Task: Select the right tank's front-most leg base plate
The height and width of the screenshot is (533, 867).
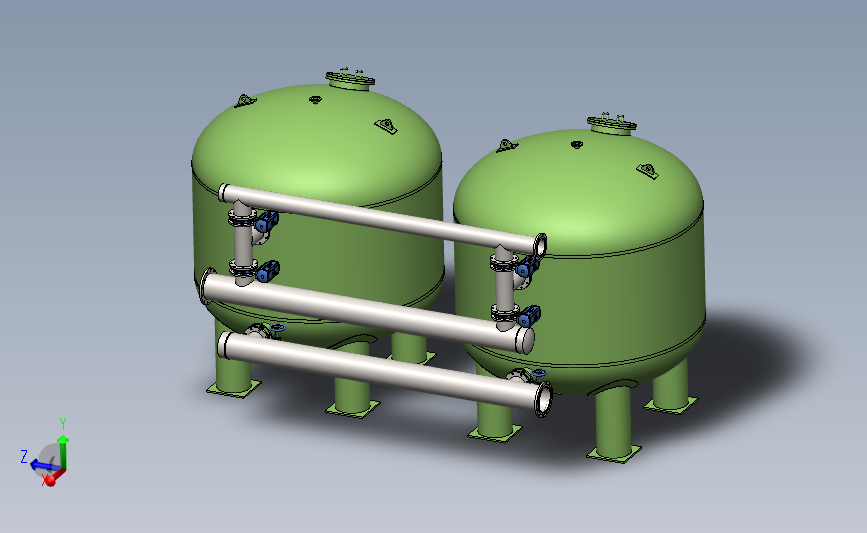Action: pos(614,454)
